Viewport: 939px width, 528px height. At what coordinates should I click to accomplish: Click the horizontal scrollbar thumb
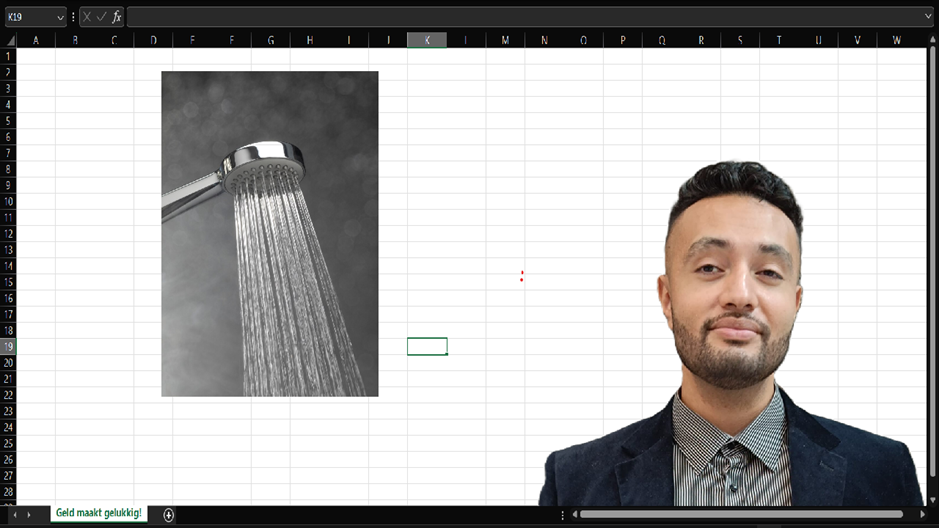pos(740,514)
